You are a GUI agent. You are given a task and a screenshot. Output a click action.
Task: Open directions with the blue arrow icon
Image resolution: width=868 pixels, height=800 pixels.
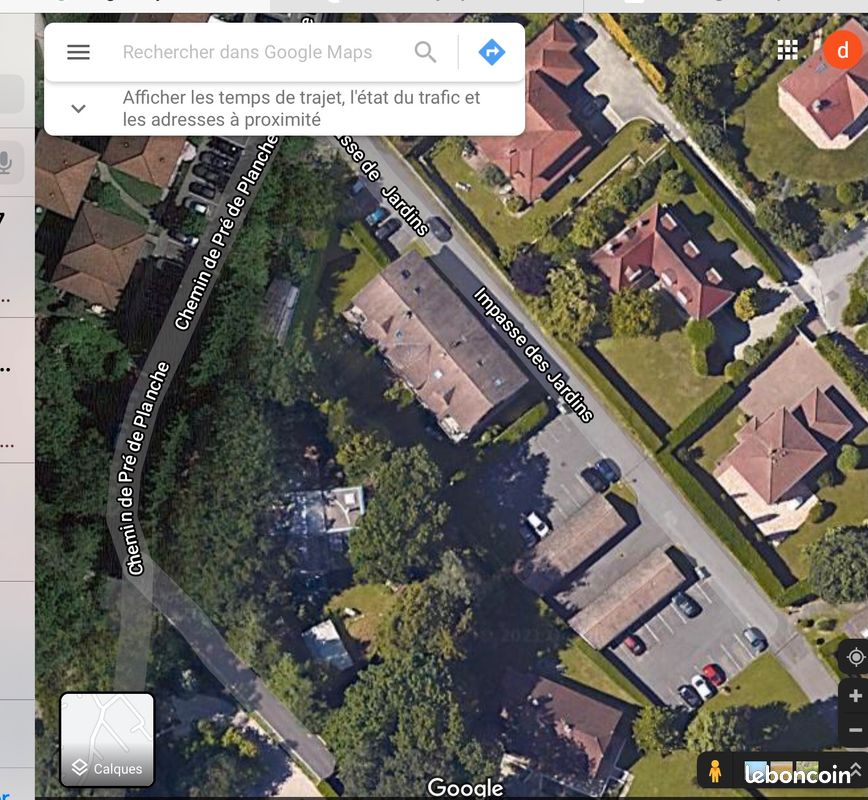point(492,52)
